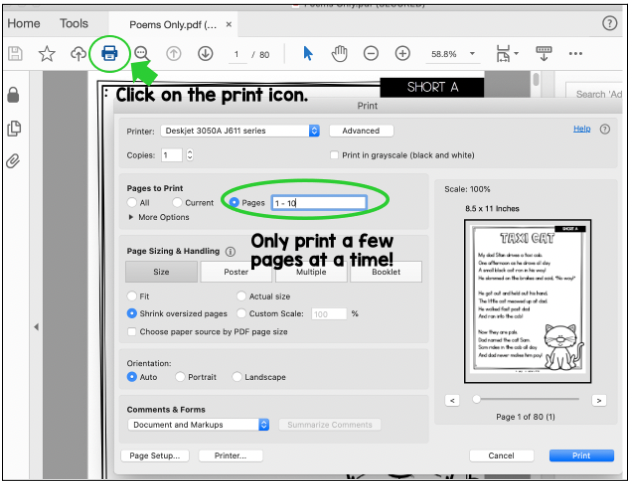Choose the Fit sizing option
Viewport: 632px width, 484px height.
[131, 296]
